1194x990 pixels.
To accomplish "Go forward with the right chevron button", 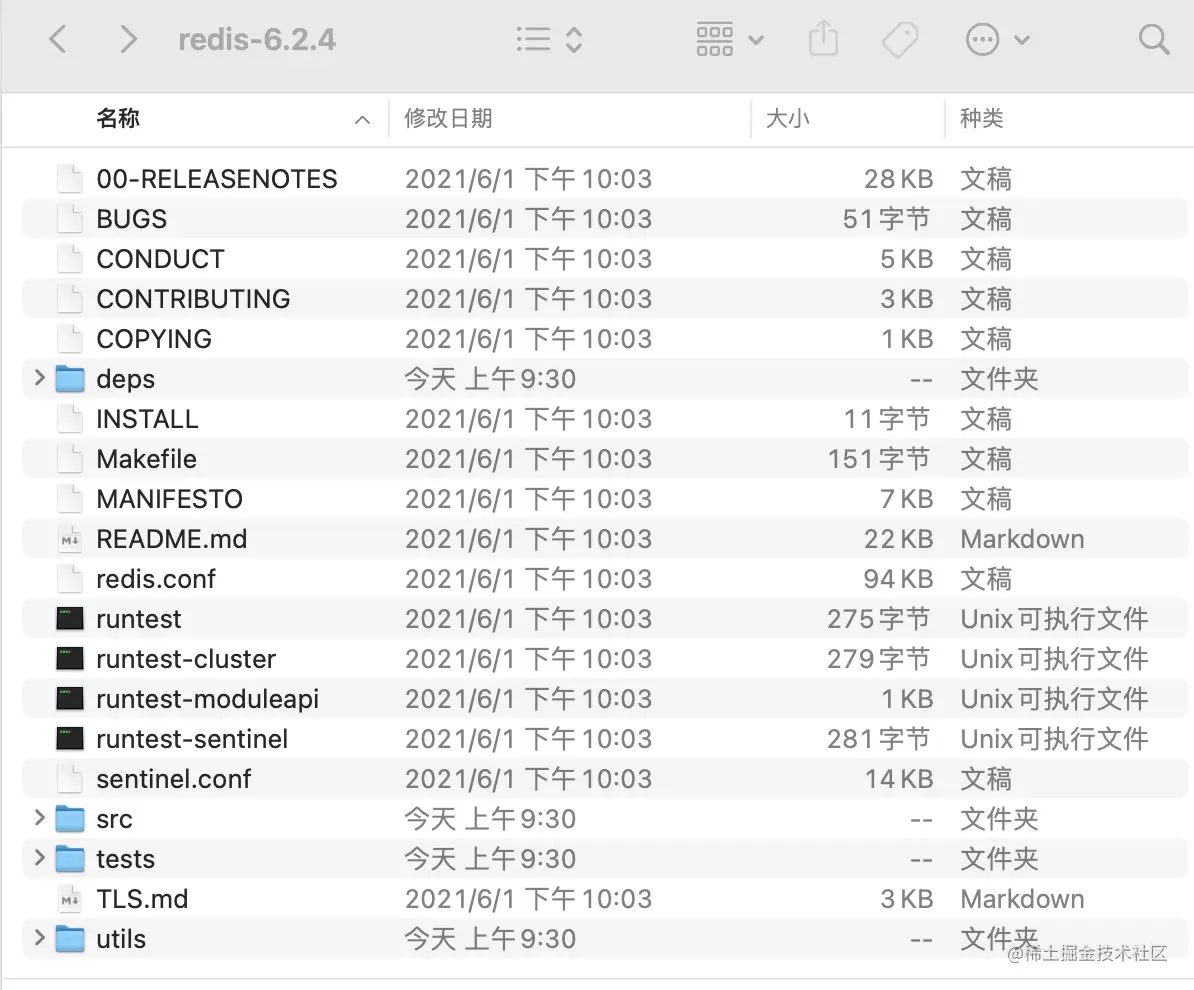I will pos(128,39).
